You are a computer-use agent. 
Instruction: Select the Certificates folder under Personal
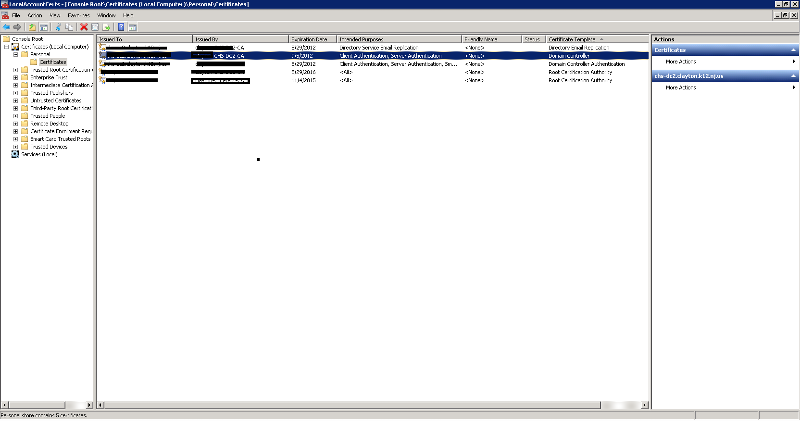click(x=53, y=62)
